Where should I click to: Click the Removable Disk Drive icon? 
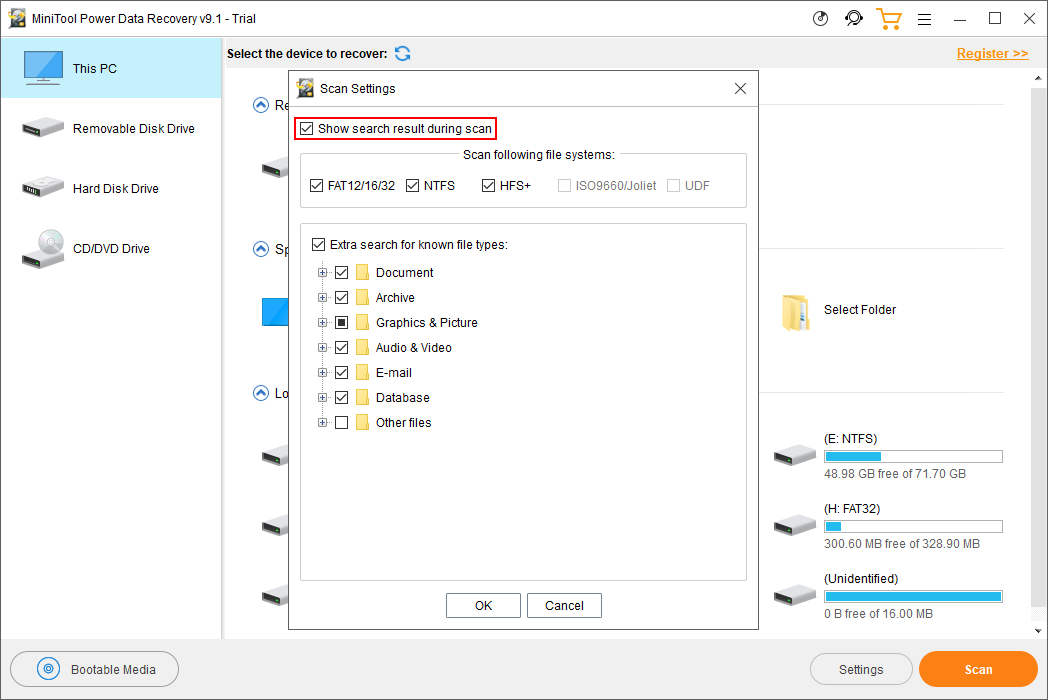(x=43, y=128)
